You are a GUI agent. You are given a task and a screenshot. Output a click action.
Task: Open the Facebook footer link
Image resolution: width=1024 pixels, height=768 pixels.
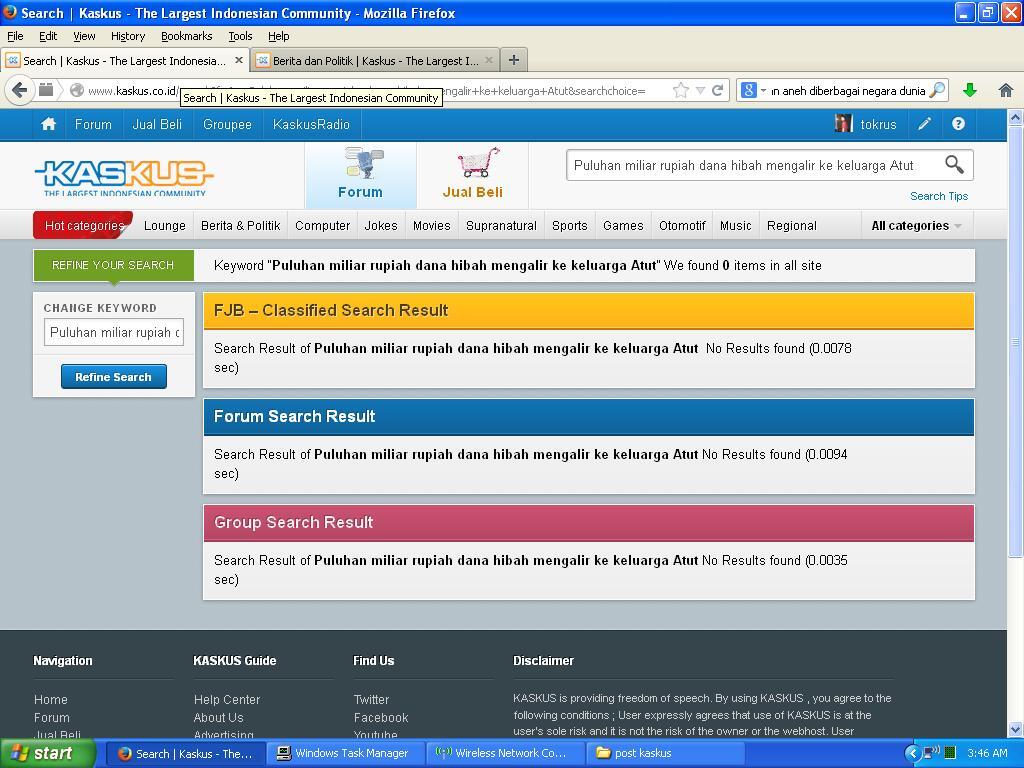click(381, 717)
